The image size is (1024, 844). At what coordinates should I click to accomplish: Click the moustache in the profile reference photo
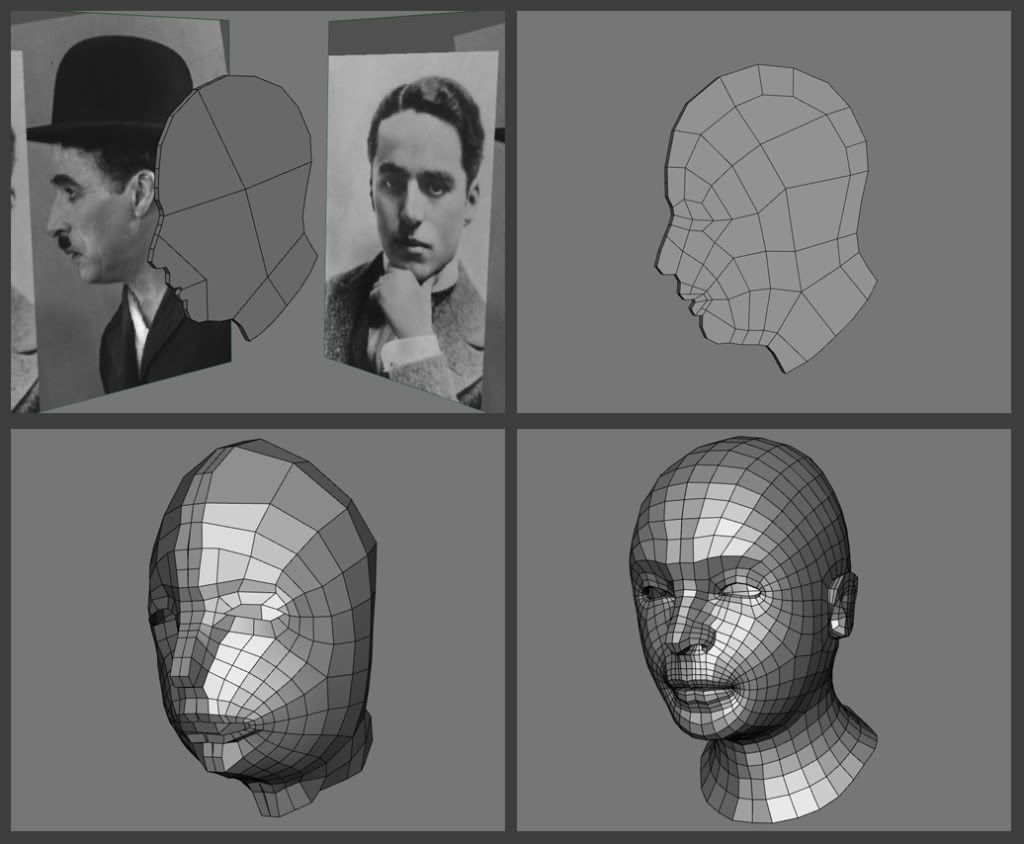[x=65, y=243]
